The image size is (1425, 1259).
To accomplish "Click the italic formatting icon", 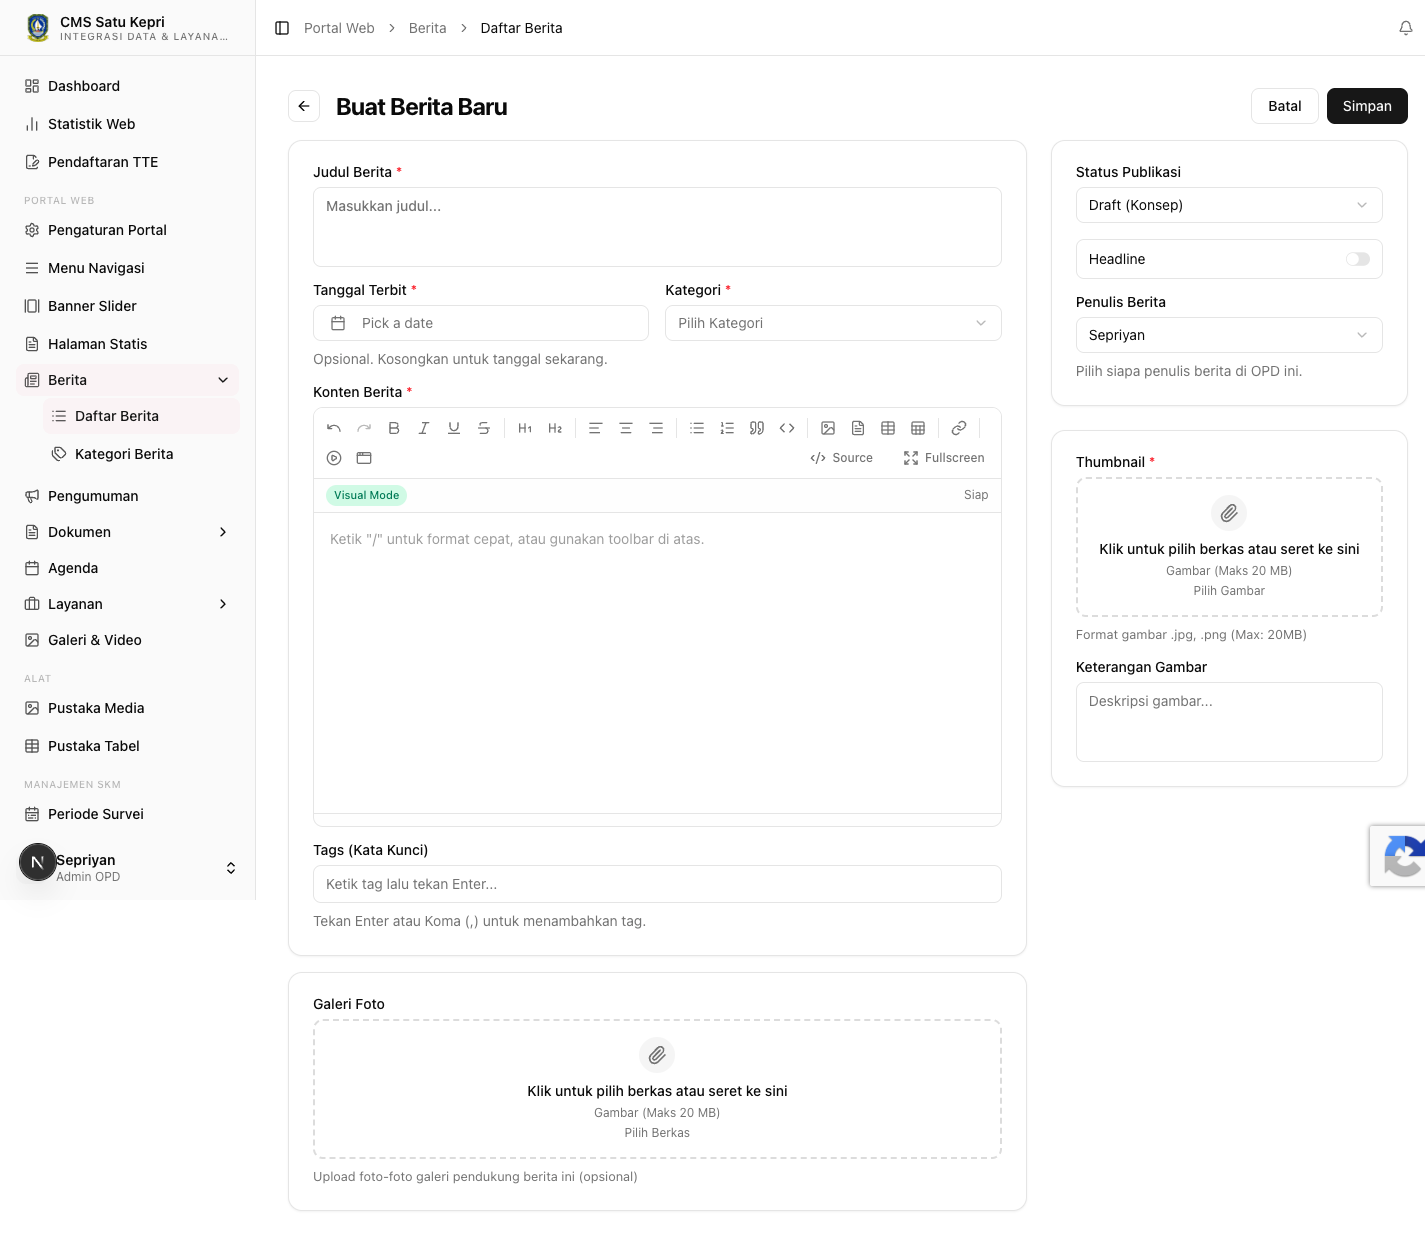I will (424, 428).
